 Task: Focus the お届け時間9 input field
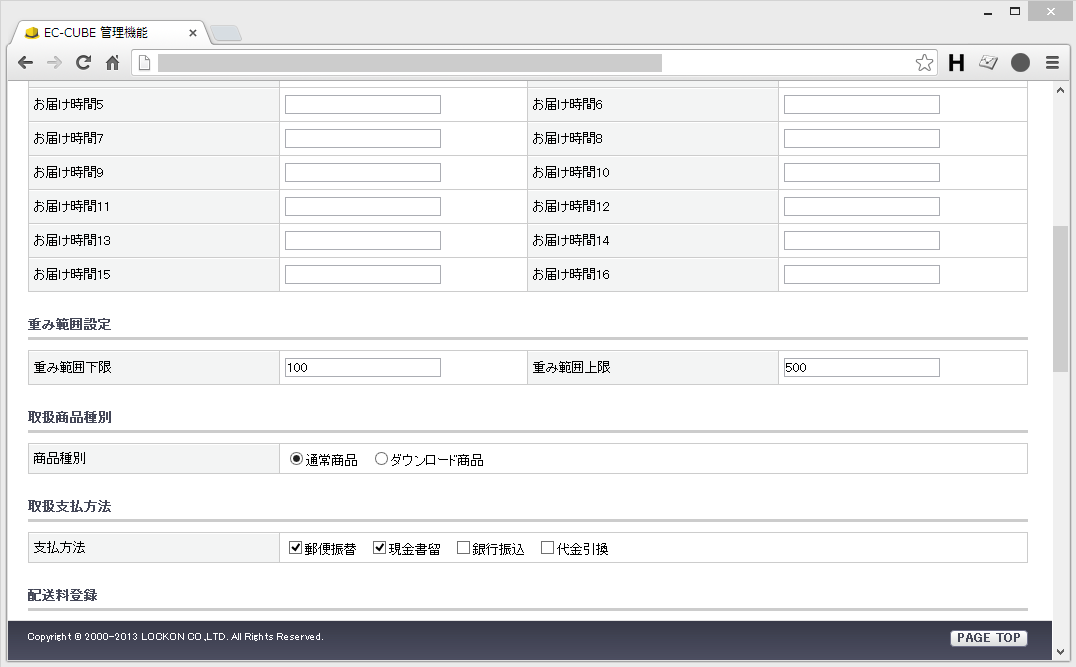(363, 172)
